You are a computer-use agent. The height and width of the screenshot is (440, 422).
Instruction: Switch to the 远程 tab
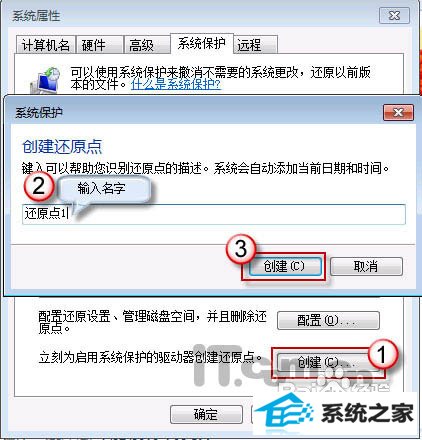(x=256, y=45)
